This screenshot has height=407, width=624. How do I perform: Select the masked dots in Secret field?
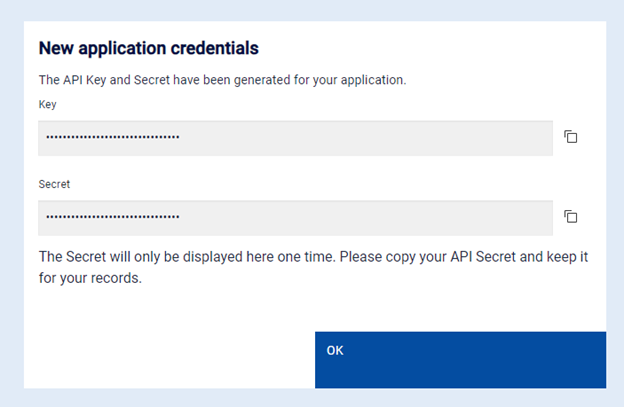113,217
